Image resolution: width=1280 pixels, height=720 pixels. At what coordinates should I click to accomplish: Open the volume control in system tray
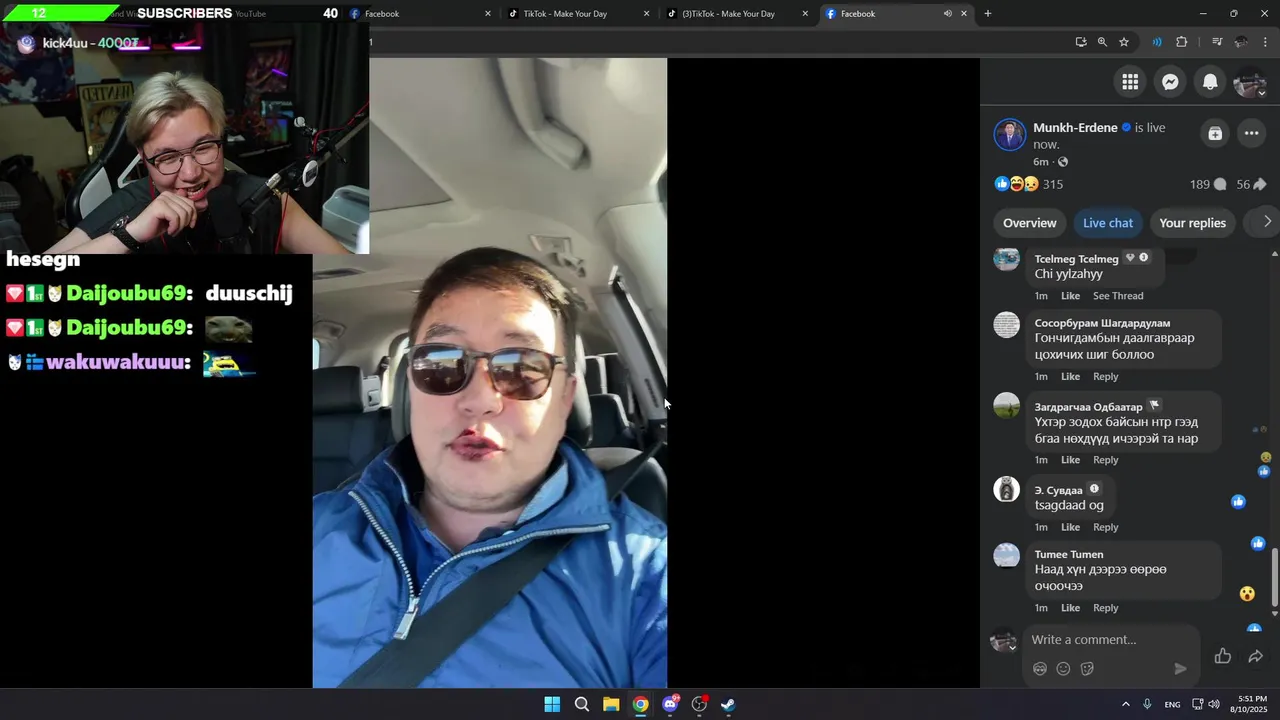coord(1214,704)
